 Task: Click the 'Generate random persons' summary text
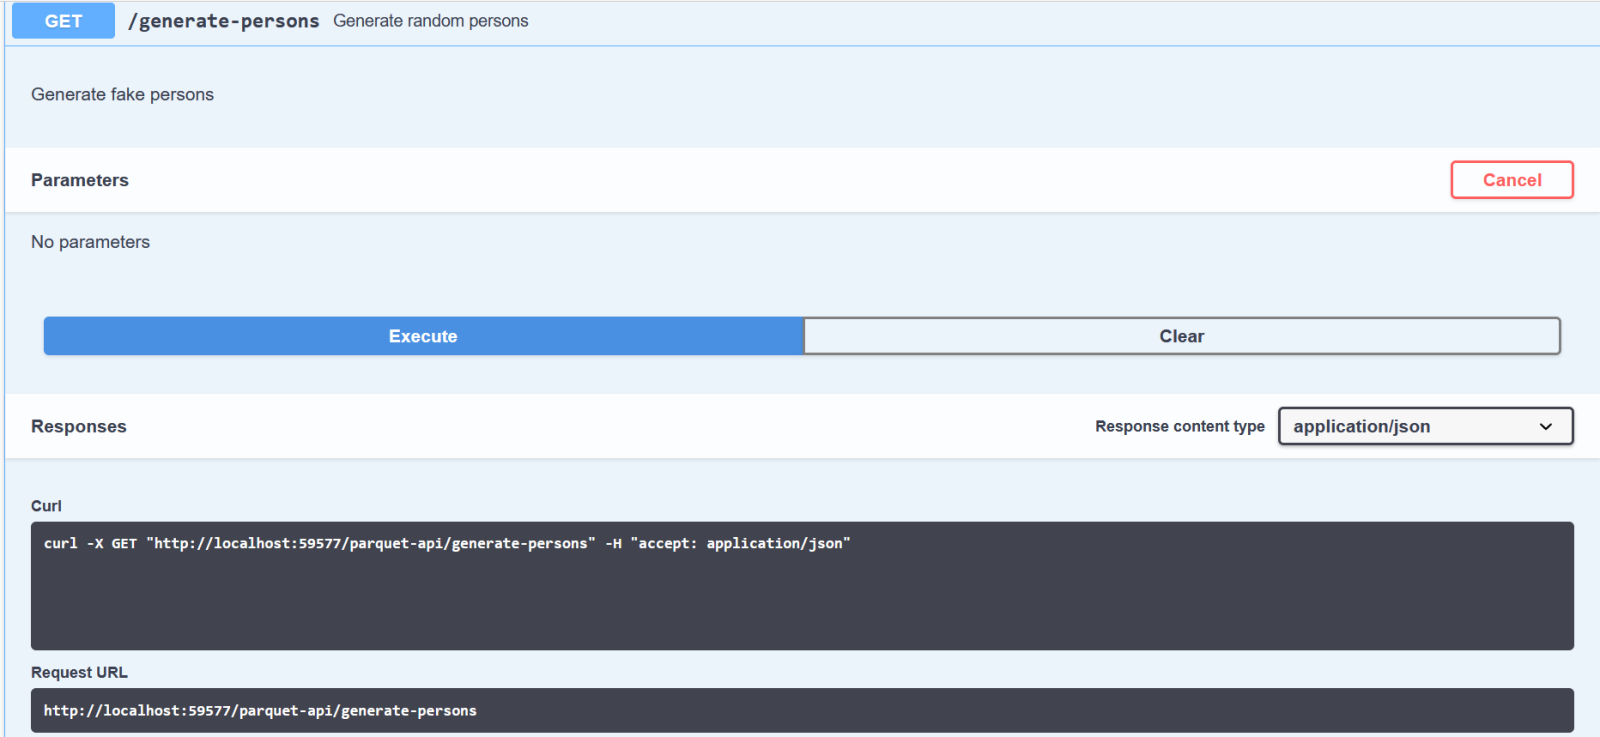(x=430, y=21)
